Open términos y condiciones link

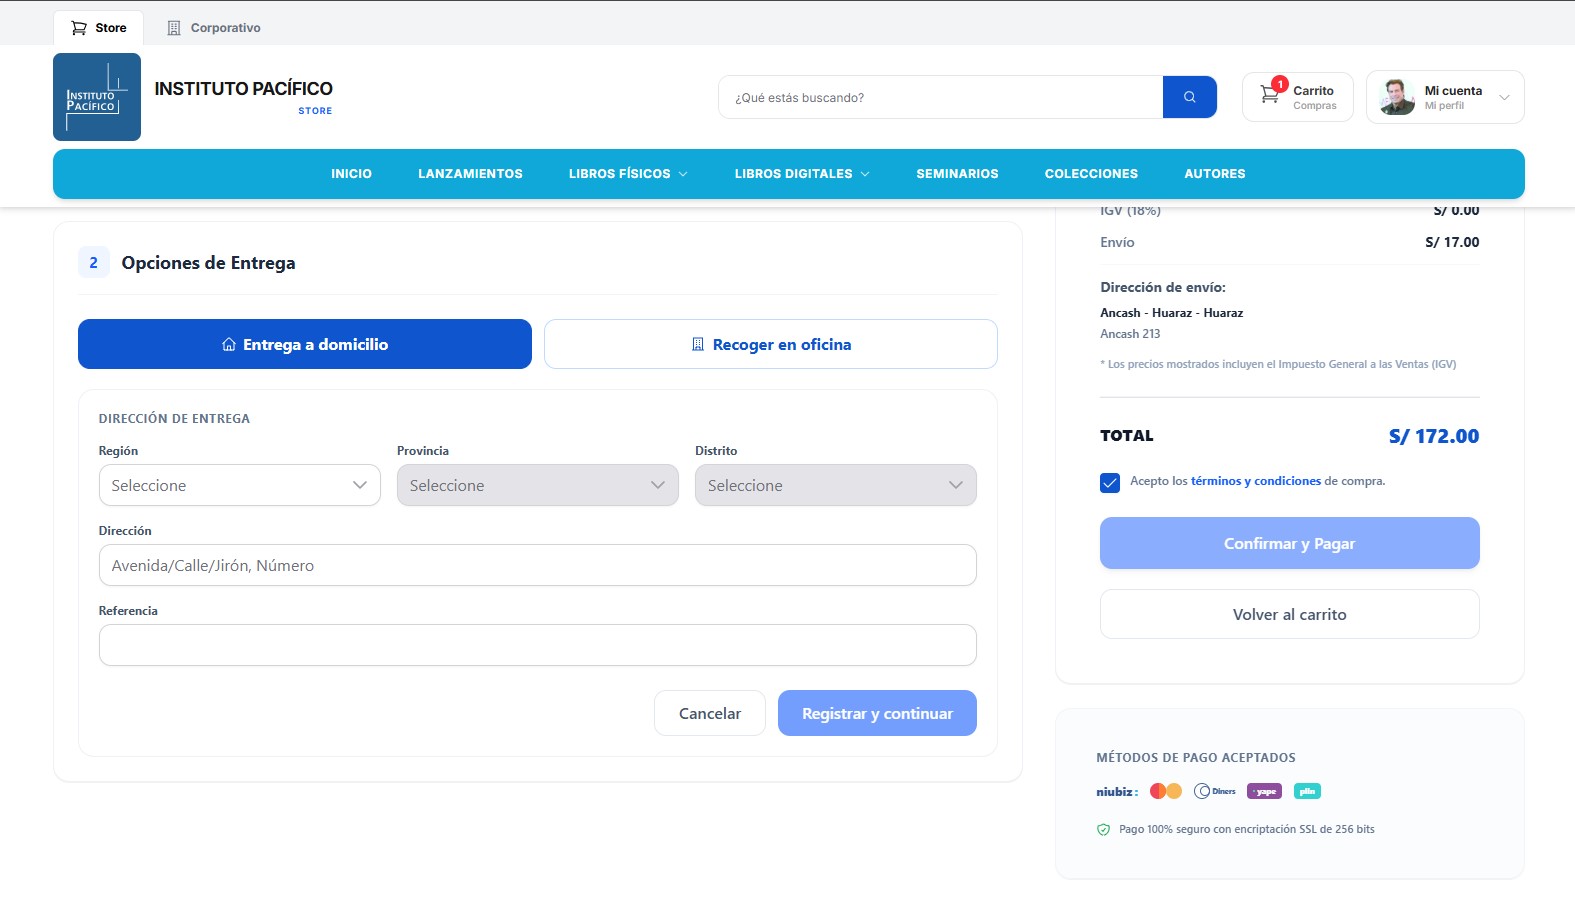tap(1256, 481)
